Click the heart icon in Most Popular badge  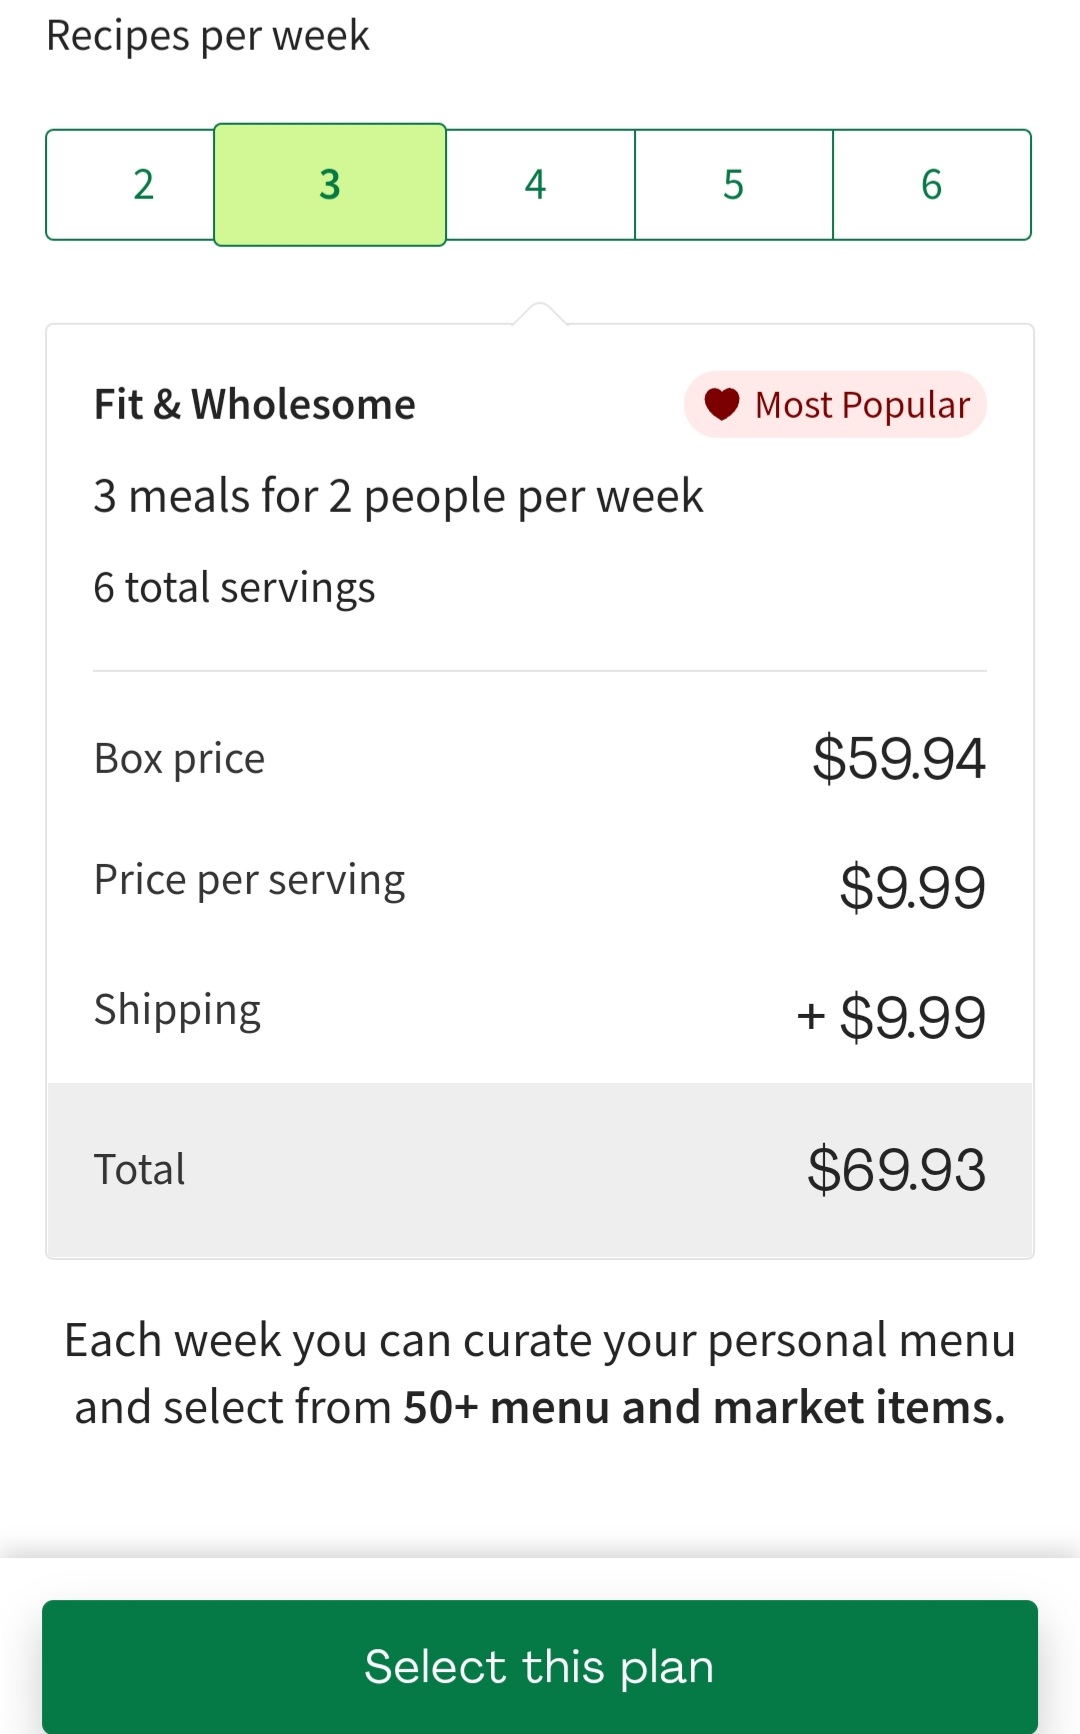coord(721,404)
